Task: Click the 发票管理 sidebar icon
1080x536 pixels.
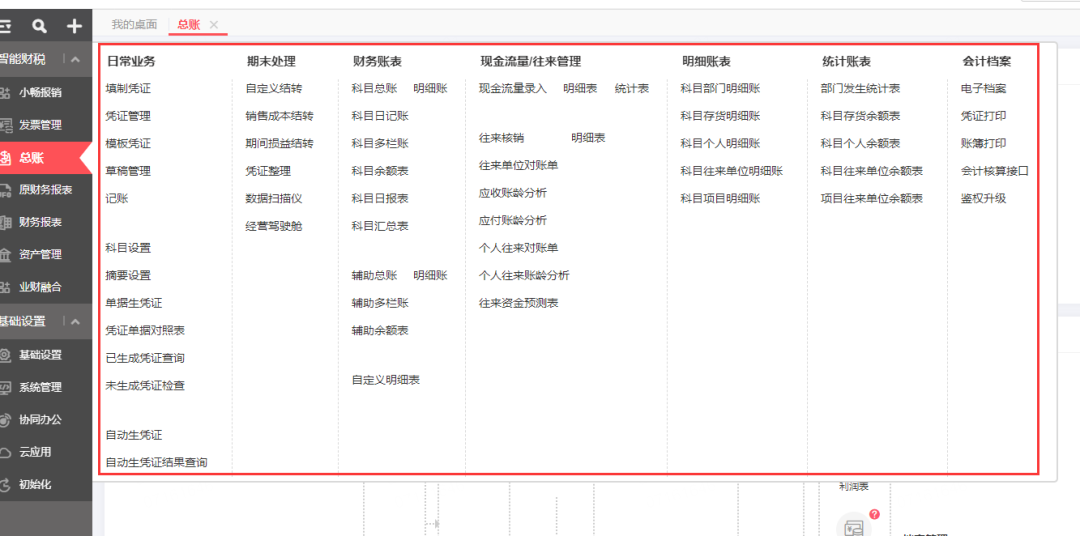Action: (6, 125)
